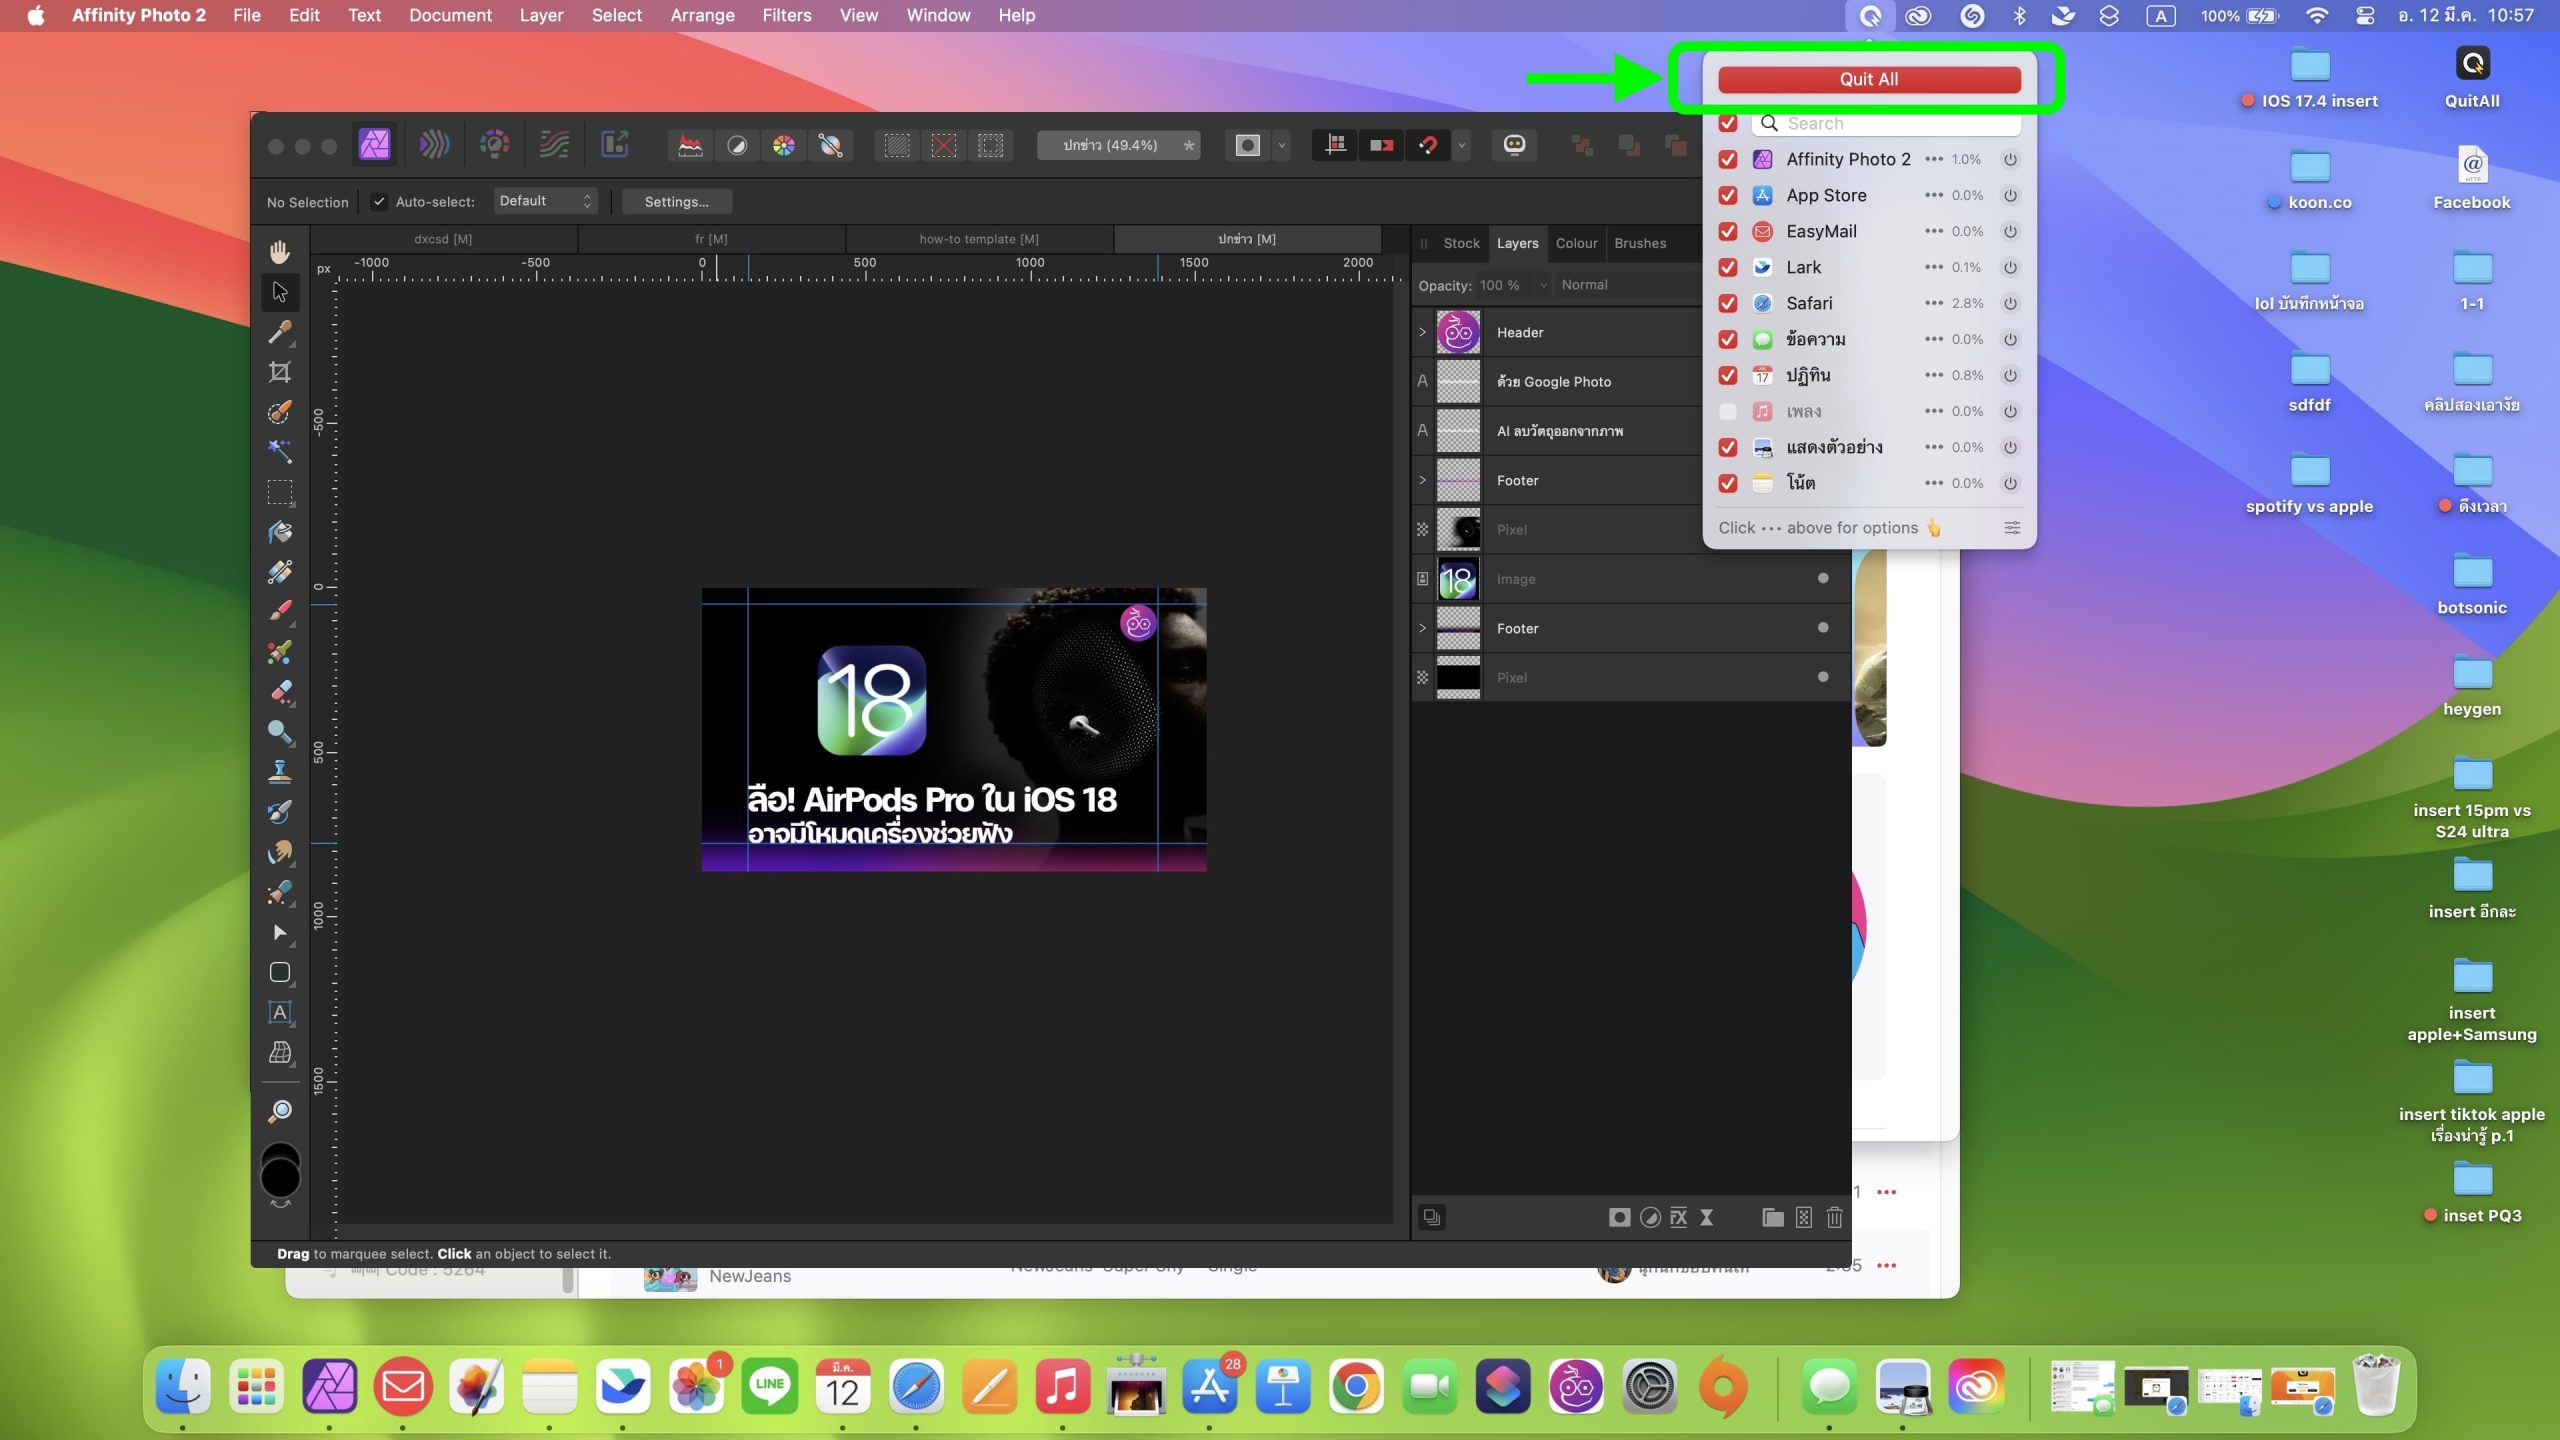Switch to the Liquify Persona icon
The height and width of the screenshot is (1440, 2560).
[434, 145]
